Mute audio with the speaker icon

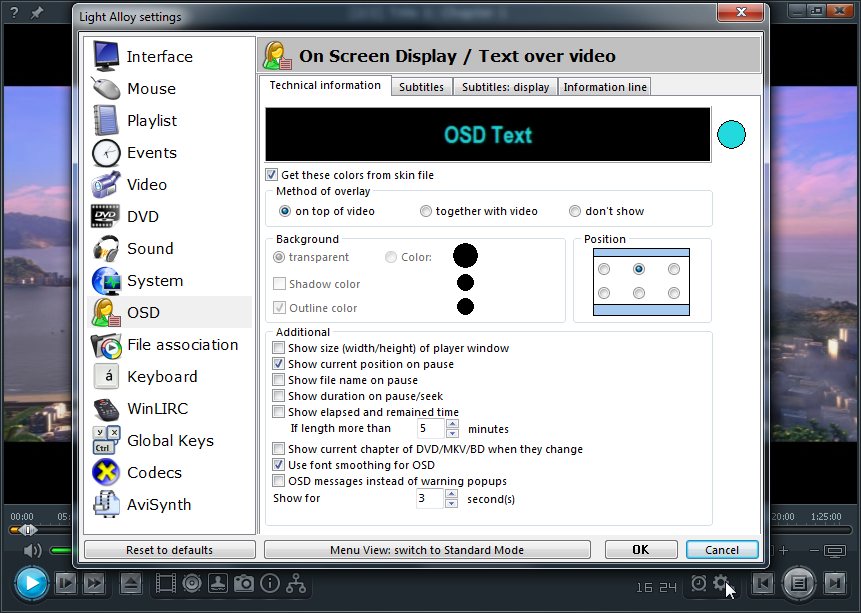pyautogui.click(x=33, y=550)
